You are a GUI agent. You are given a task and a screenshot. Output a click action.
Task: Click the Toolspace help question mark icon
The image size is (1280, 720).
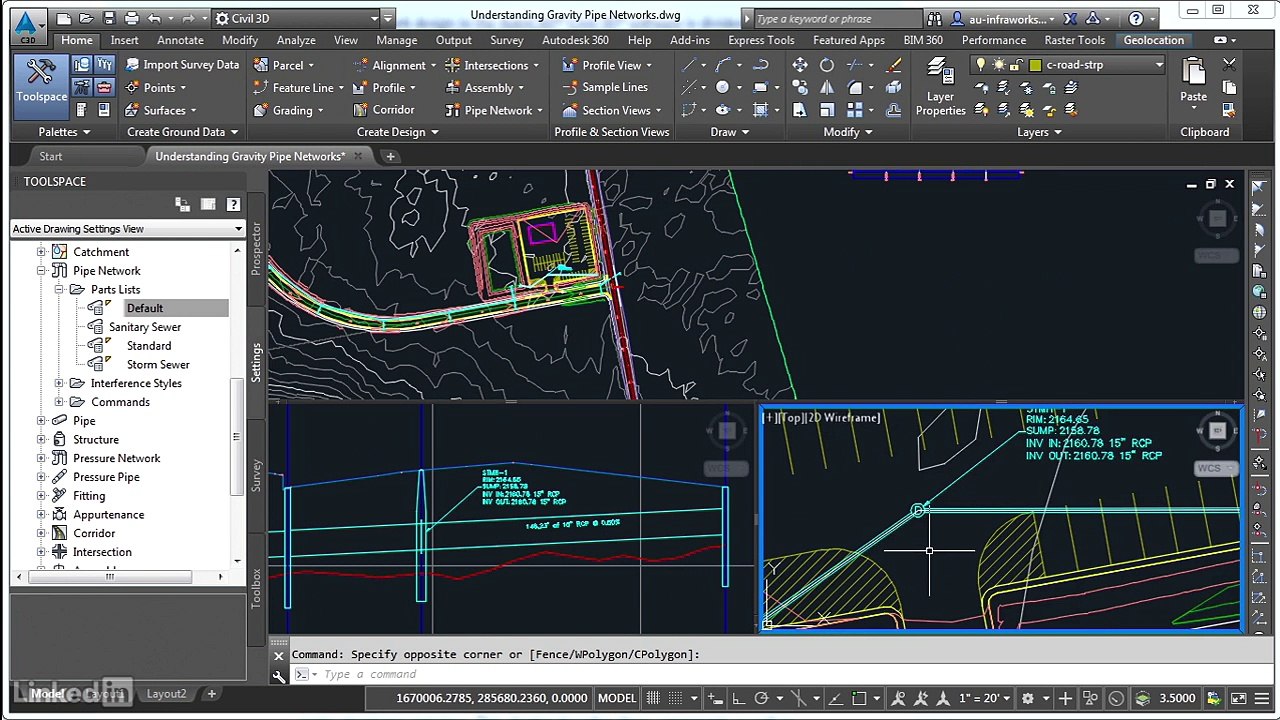pyautogui.click(x=233, y=204)
